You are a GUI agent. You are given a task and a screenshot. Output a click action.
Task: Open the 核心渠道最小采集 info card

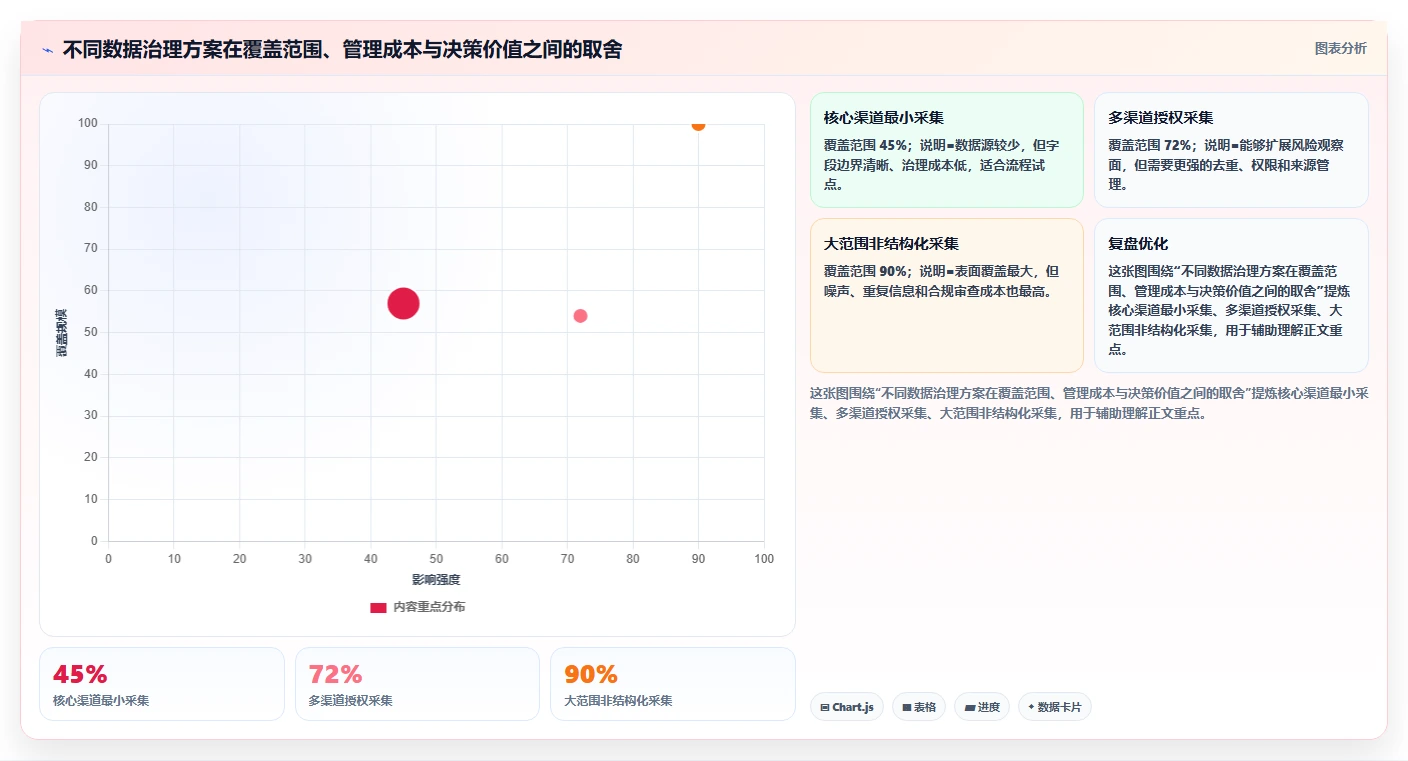tap(947, 150)
